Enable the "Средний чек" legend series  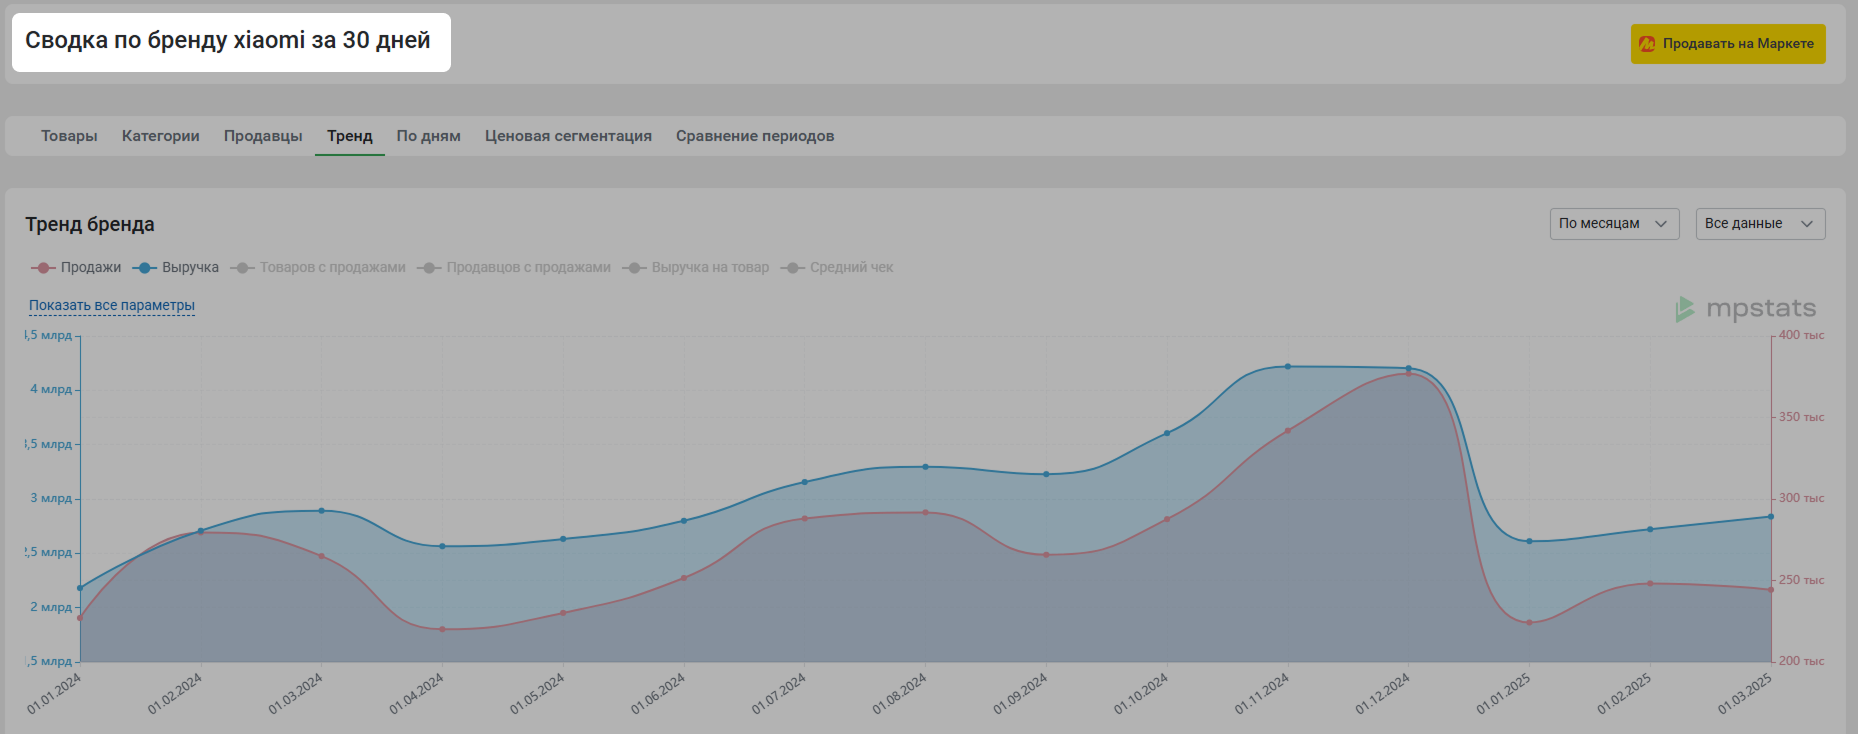click(837, 268)
